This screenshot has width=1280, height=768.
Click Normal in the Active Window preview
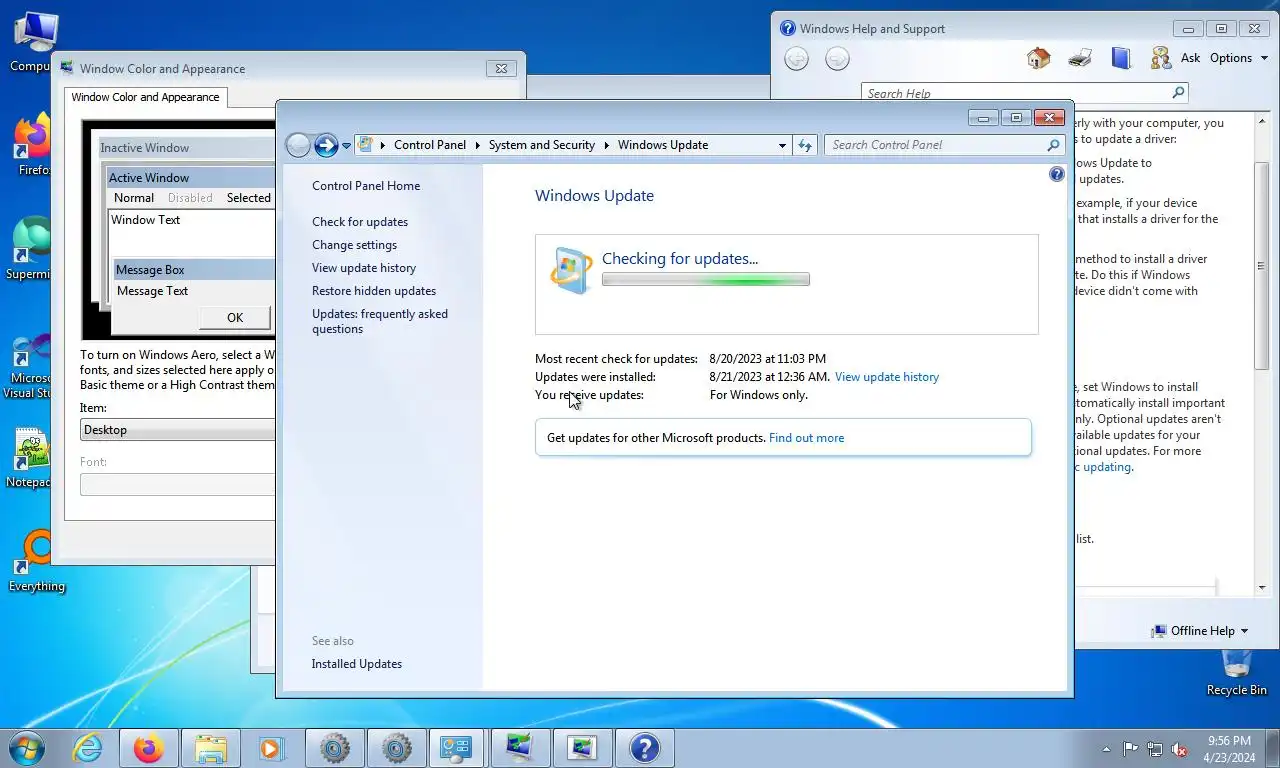tap(134, 198)
